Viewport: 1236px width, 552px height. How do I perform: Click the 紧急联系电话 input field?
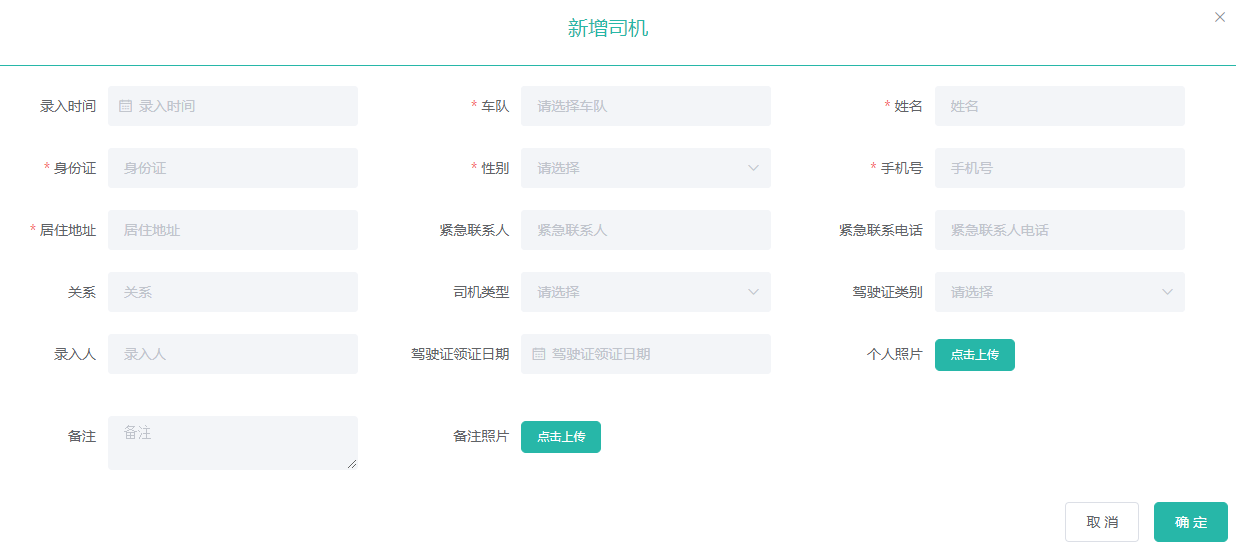1059,230
